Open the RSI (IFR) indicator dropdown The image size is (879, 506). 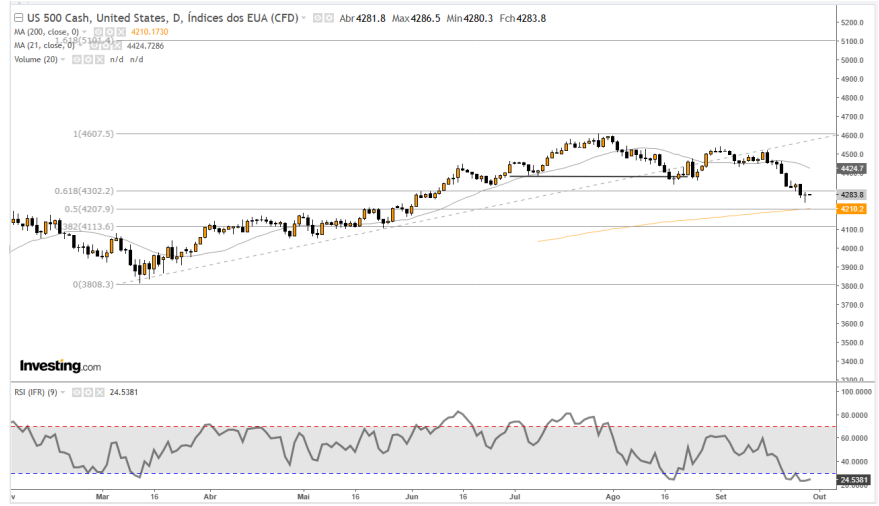[x=63, y=392]
